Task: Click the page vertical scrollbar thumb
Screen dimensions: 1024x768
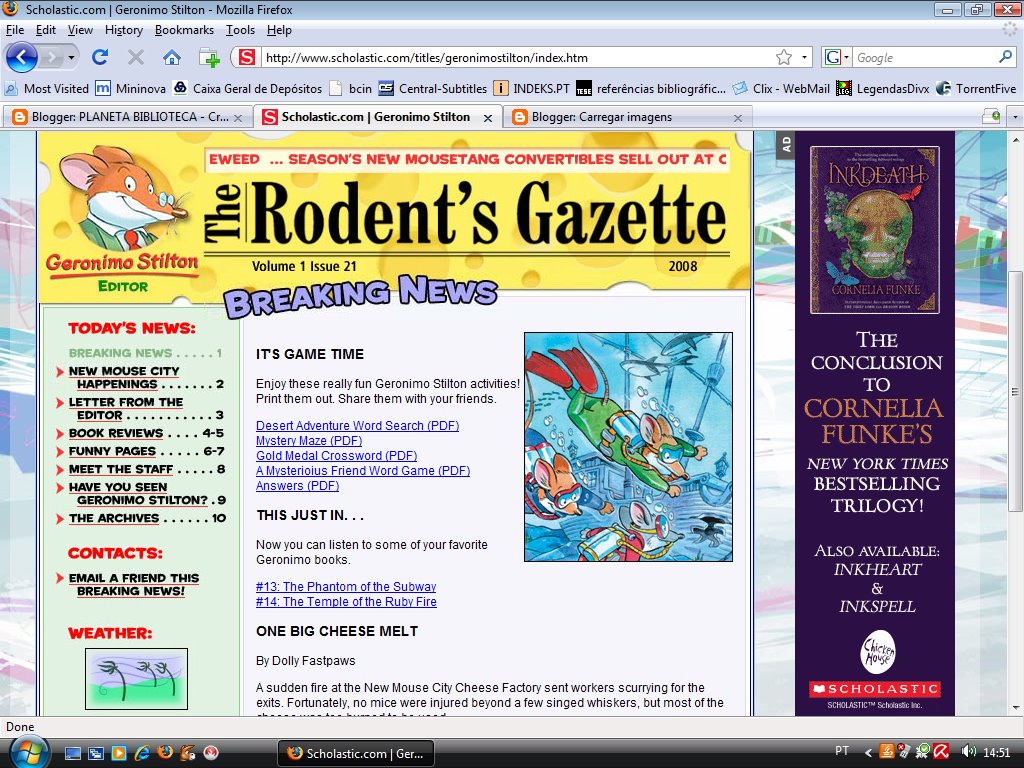Action: [x=1015, y=392]
